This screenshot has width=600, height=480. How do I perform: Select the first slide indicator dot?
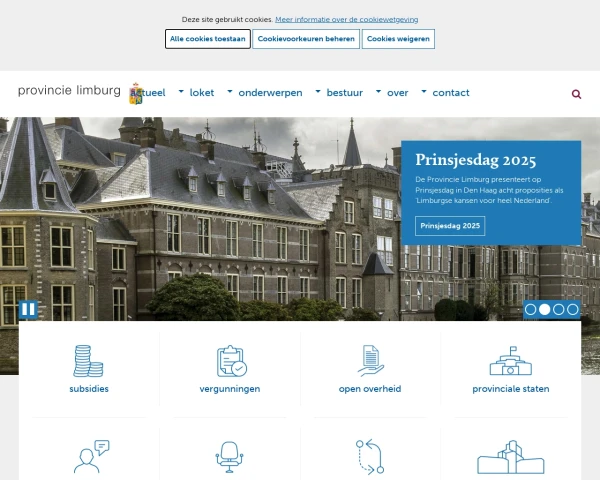pos(530,309)
